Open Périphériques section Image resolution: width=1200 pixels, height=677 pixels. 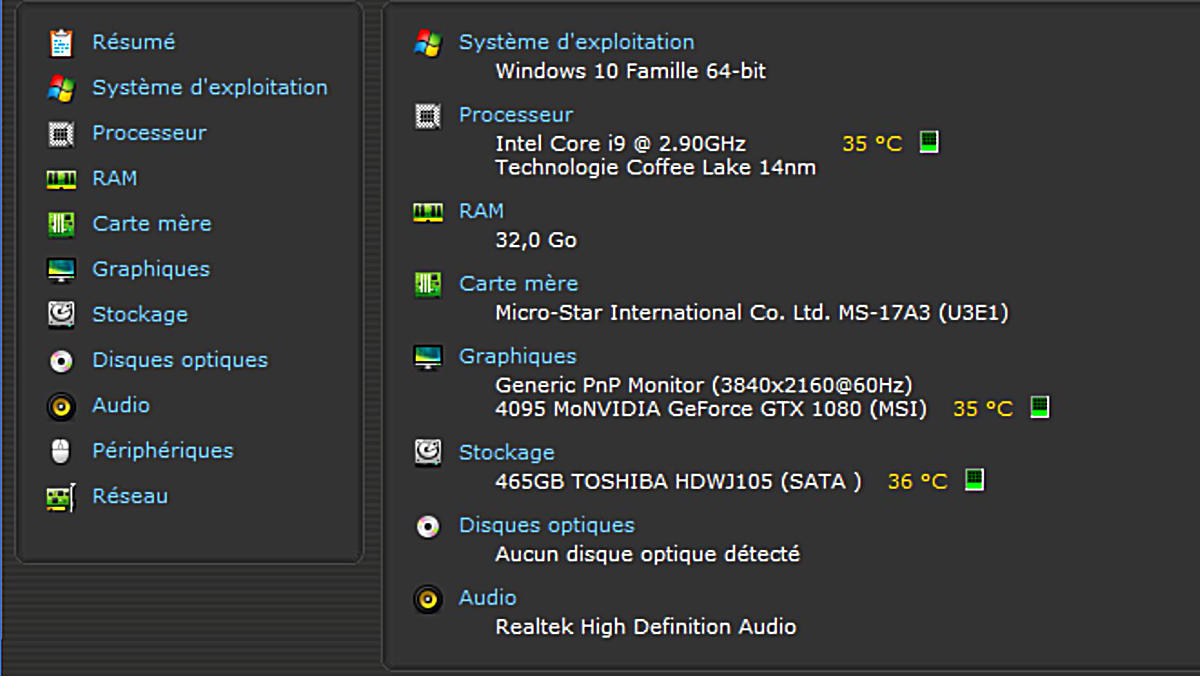pos(163,451)
